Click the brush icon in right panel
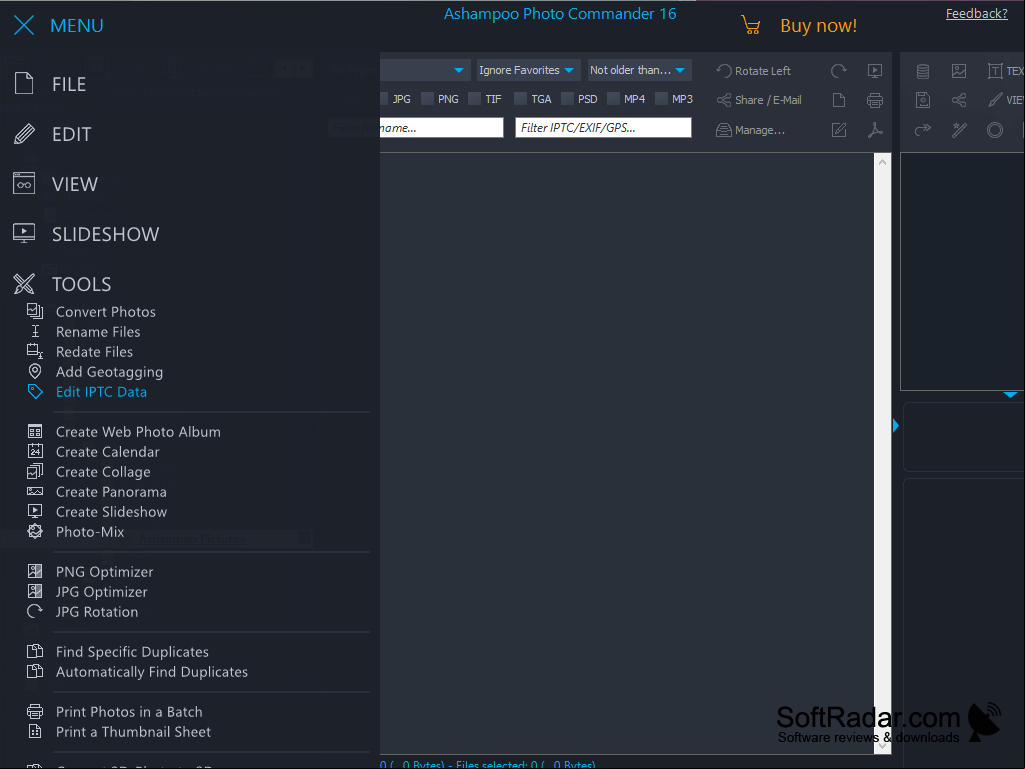 995,100
